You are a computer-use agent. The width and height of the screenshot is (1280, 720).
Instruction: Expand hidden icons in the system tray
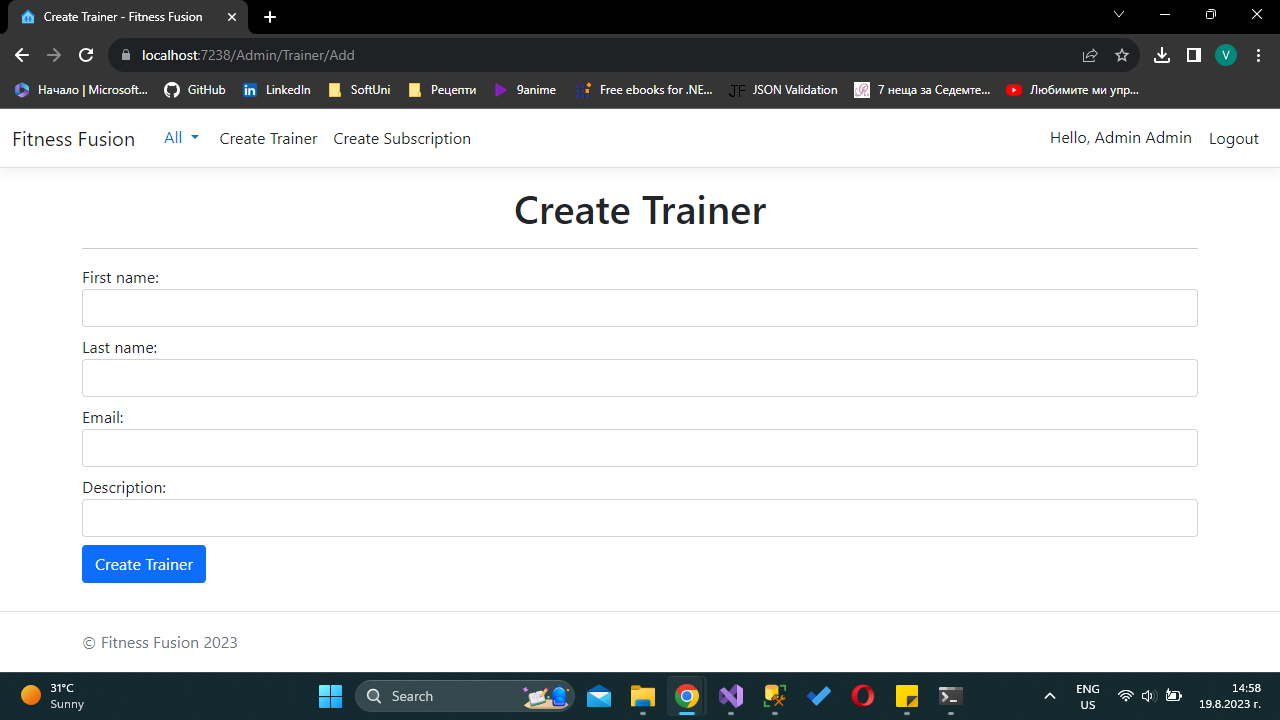tap(1049, 695)
